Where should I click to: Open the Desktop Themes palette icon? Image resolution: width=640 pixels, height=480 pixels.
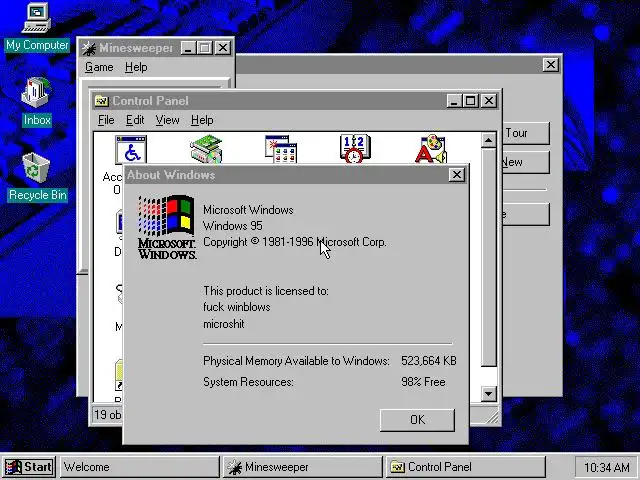(431, 150)
